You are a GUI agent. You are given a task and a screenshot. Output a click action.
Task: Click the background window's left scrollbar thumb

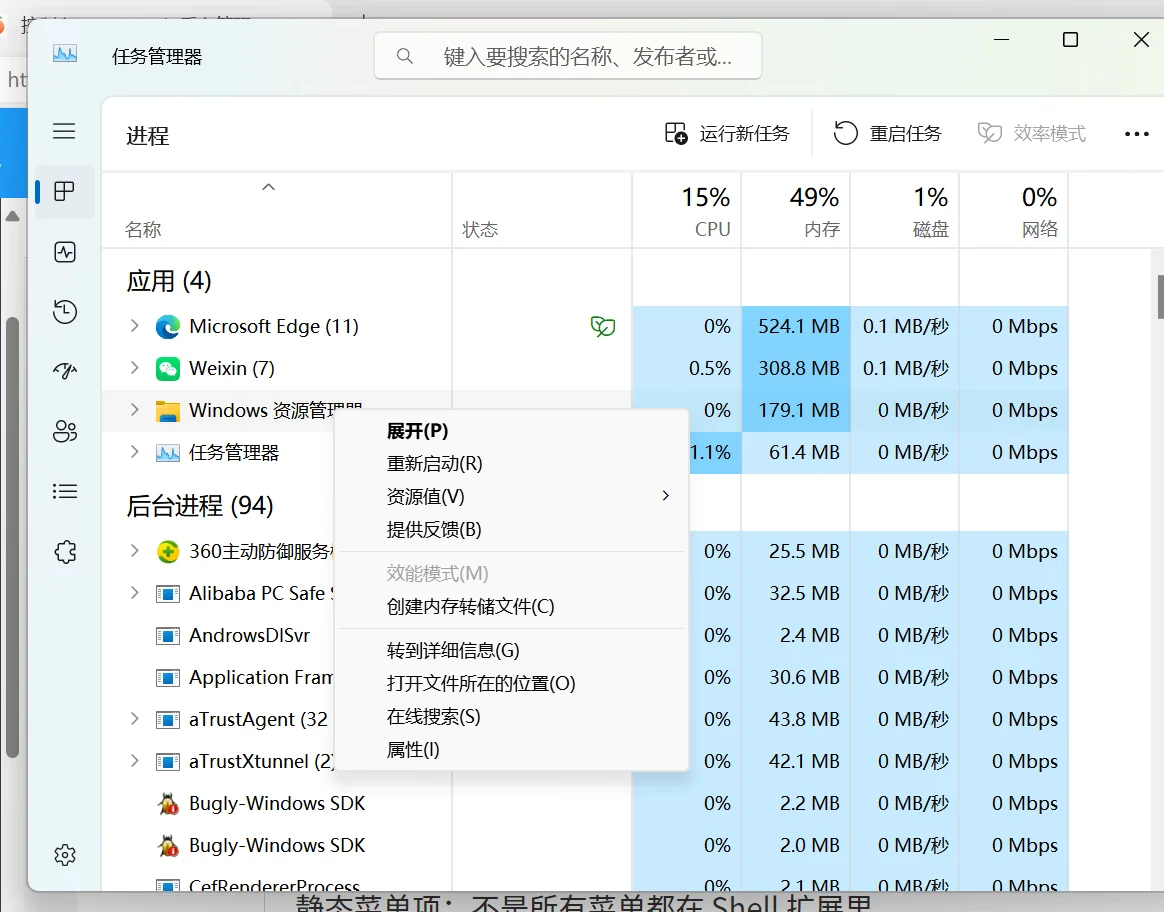click(12, 537)
